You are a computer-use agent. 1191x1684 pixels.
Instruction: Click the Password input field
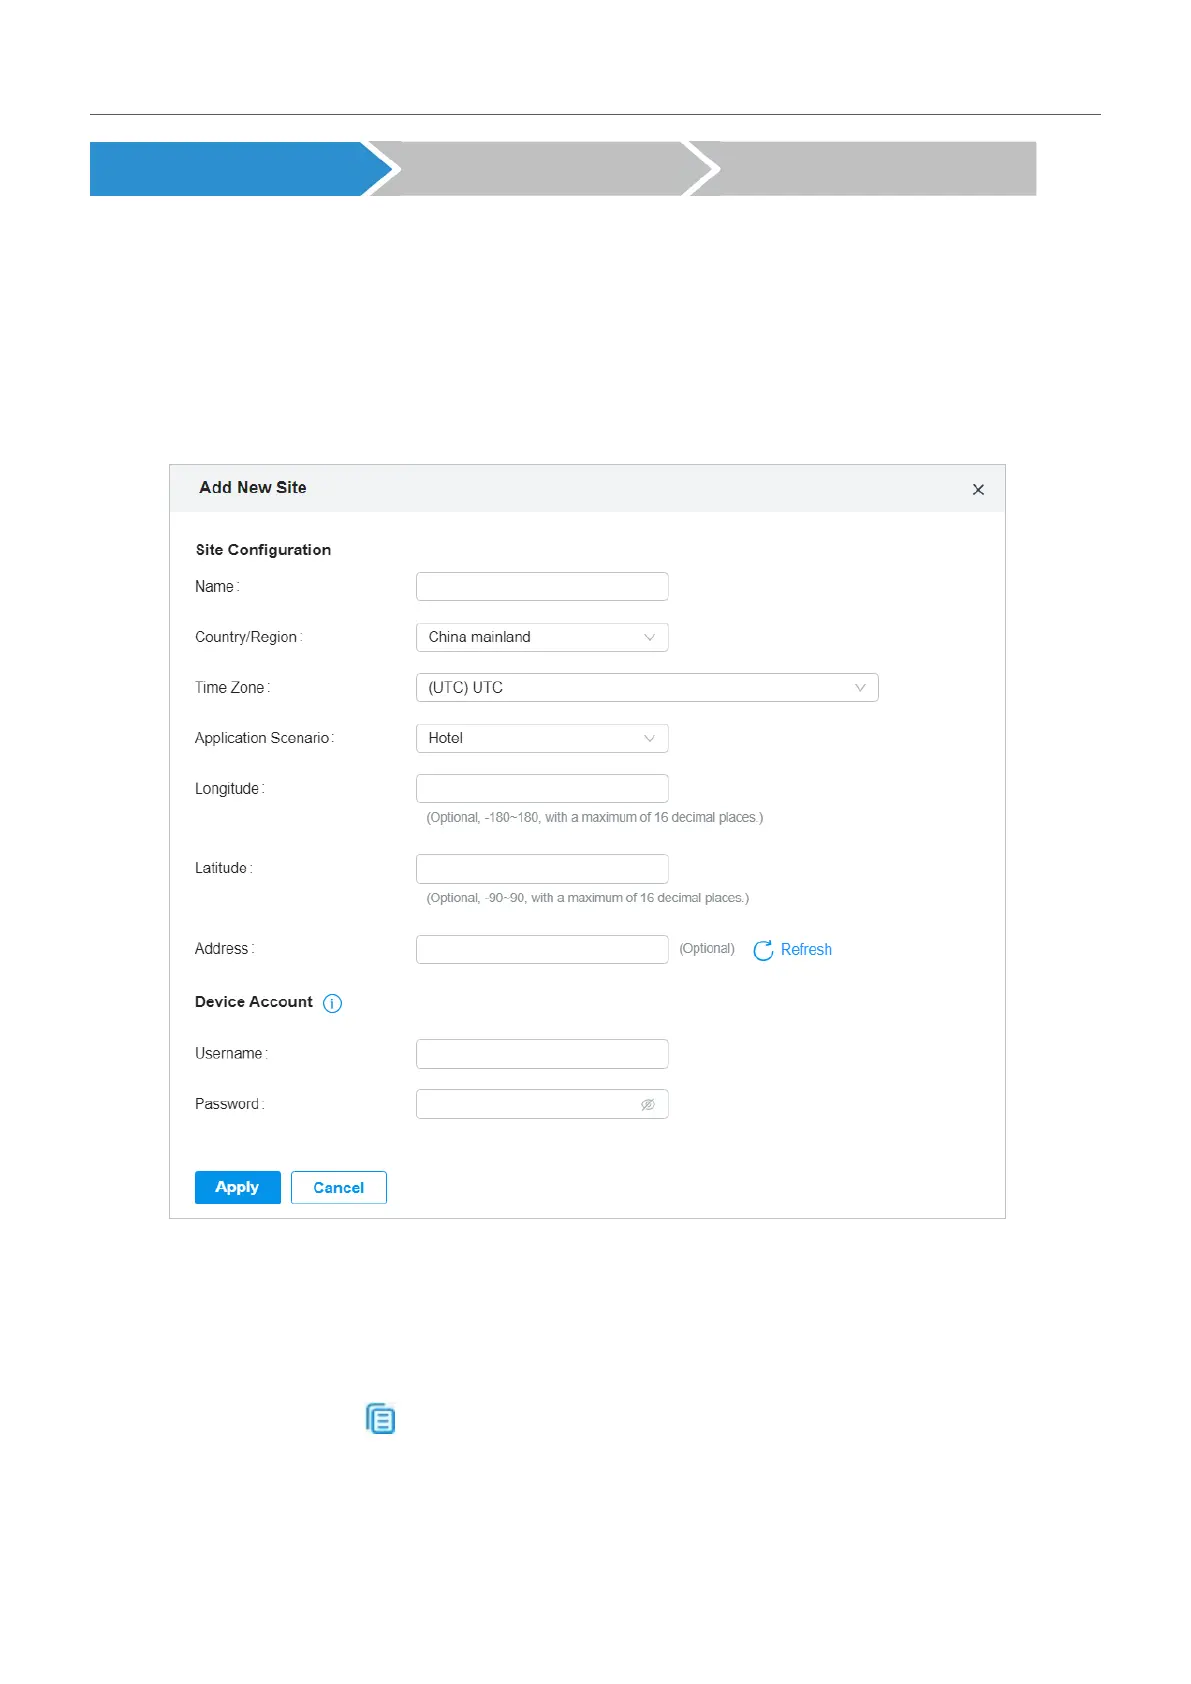click(x=525, y=1104)
